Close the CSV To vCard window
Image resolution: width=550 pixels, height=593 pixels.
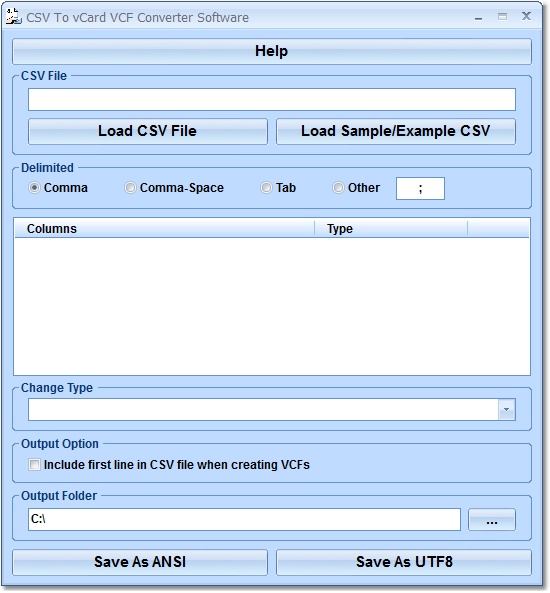(x=526, y=16)
